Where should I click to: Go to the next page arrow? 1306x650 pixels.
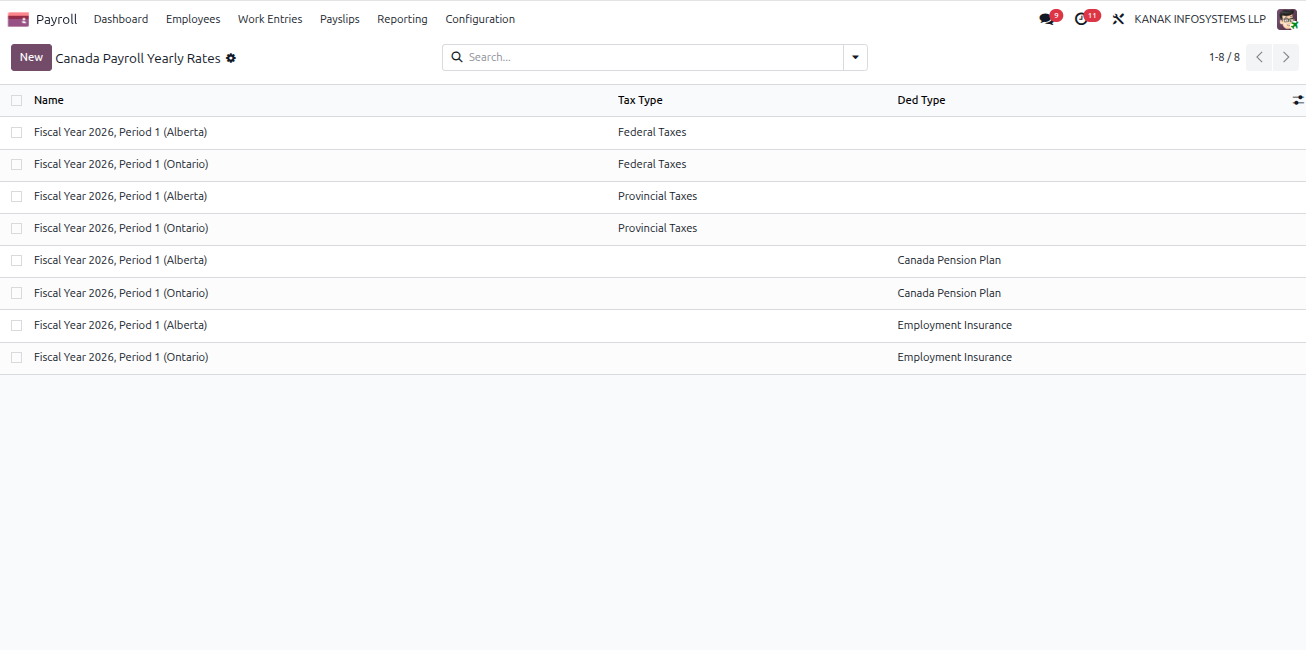(1287, 57)
